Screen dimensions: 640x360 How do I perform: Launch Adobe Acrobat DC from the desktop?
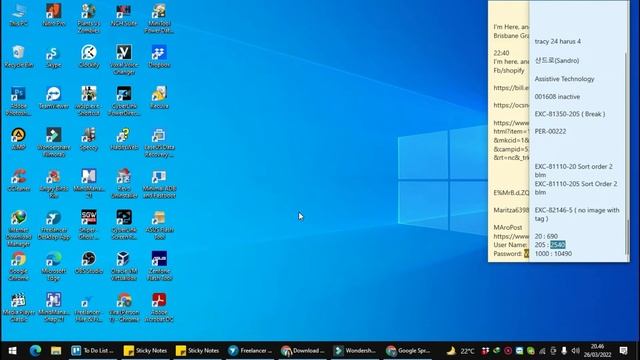tap(159, 307)
